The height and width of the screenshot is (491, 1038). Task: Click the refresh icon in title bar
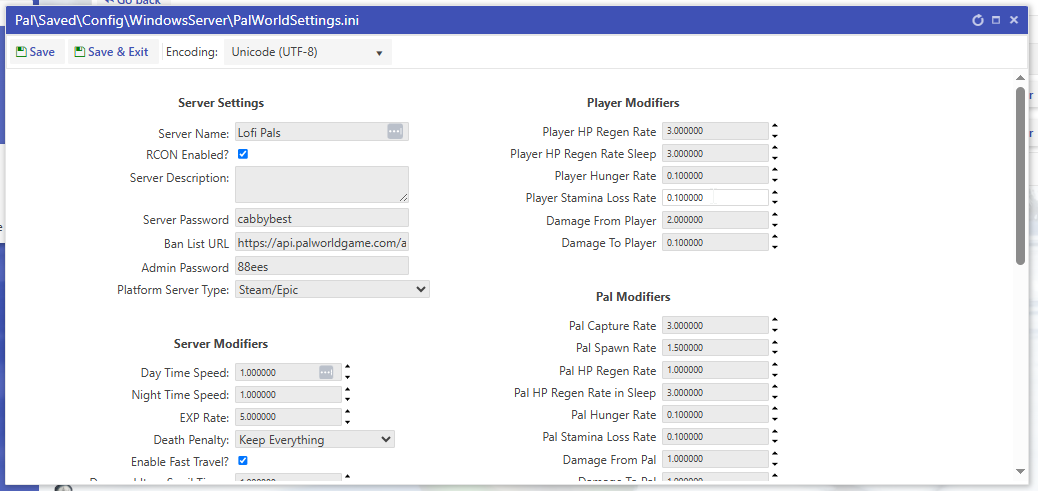(x=978, y=20)
